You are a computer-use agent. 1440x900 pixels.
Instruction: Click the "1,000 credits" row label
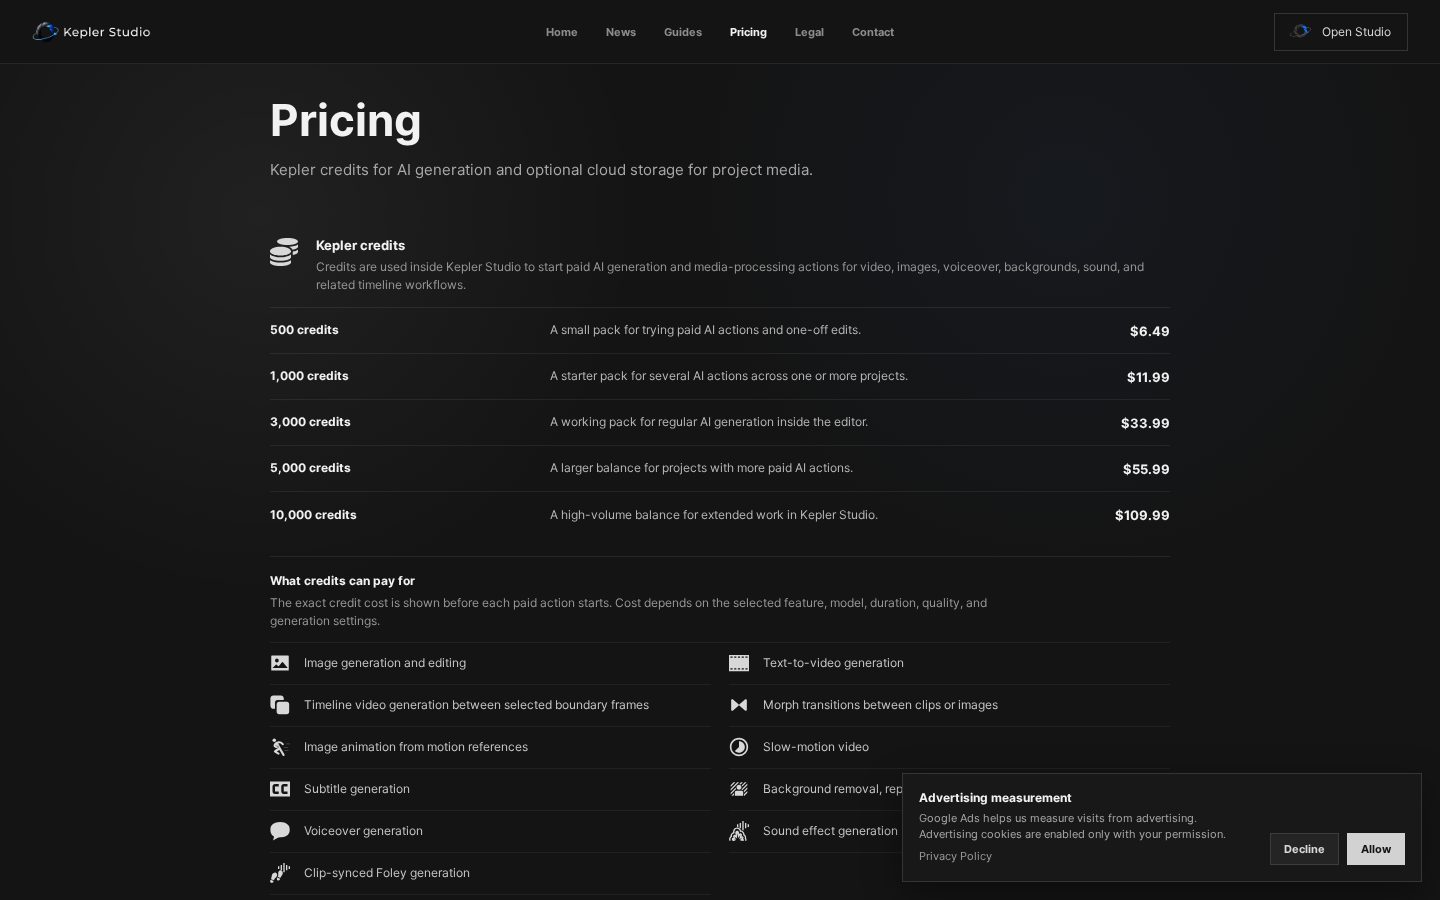[309, 376]
